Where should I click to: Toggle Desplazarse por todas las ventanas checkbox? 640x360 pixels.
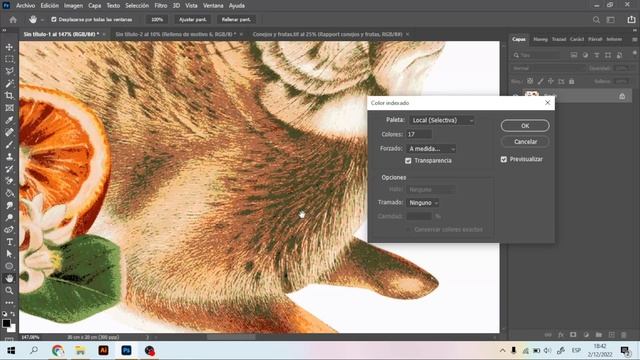tap(54, 20)
